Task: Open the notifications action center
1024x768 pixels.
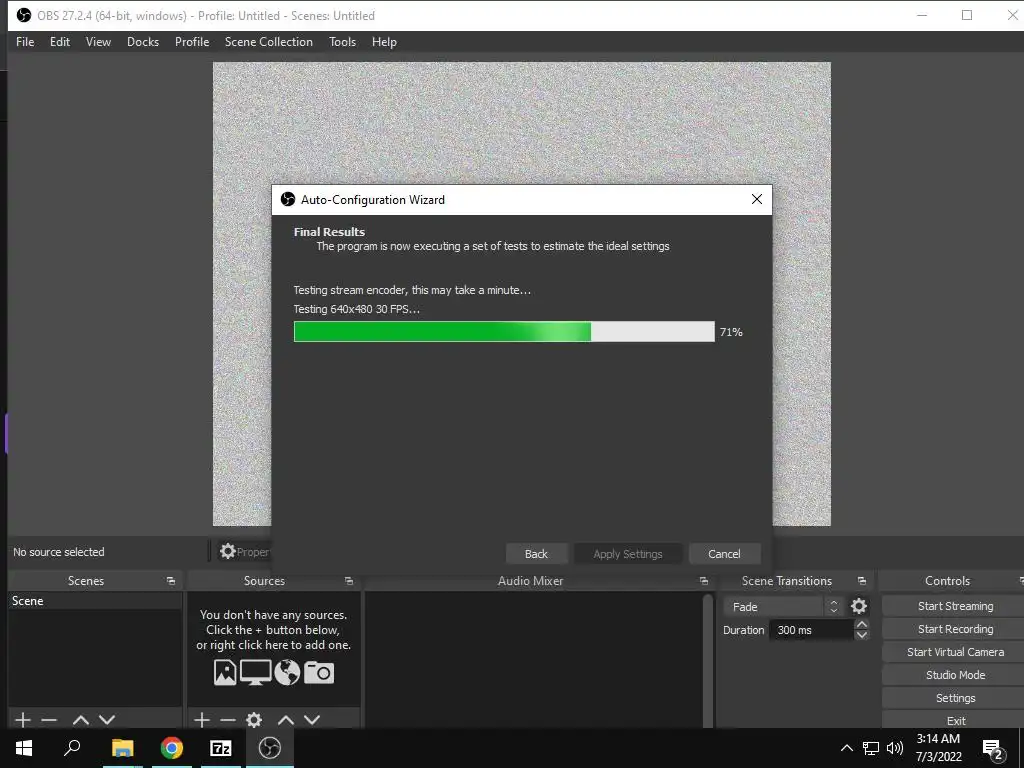Action: tap(992, 748)
